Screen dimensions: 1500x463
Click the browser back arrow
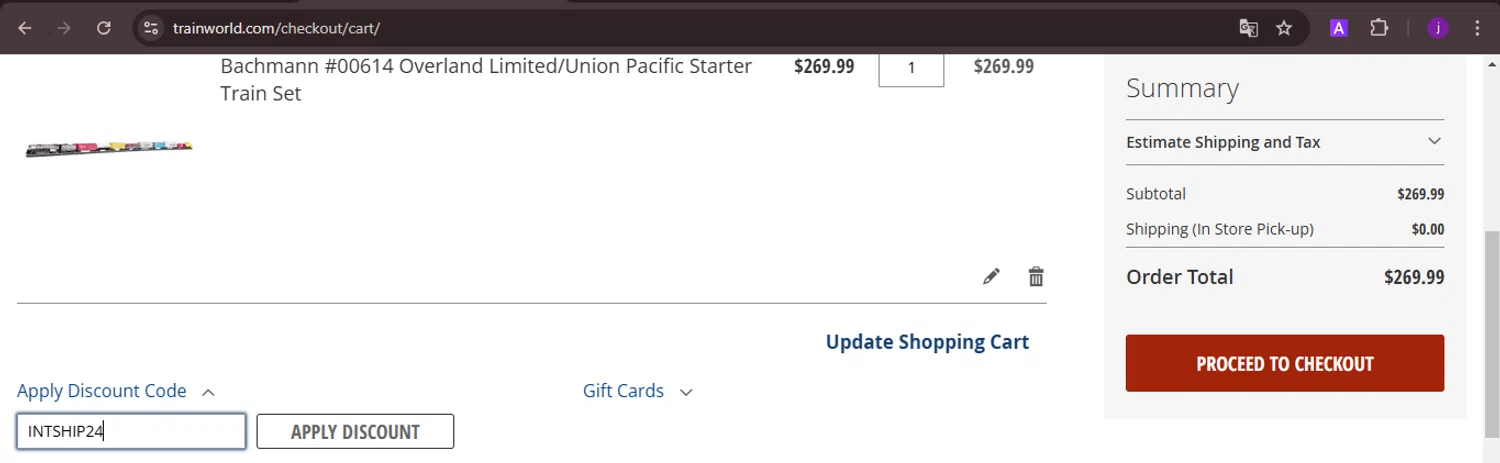[x=25, y=28]
